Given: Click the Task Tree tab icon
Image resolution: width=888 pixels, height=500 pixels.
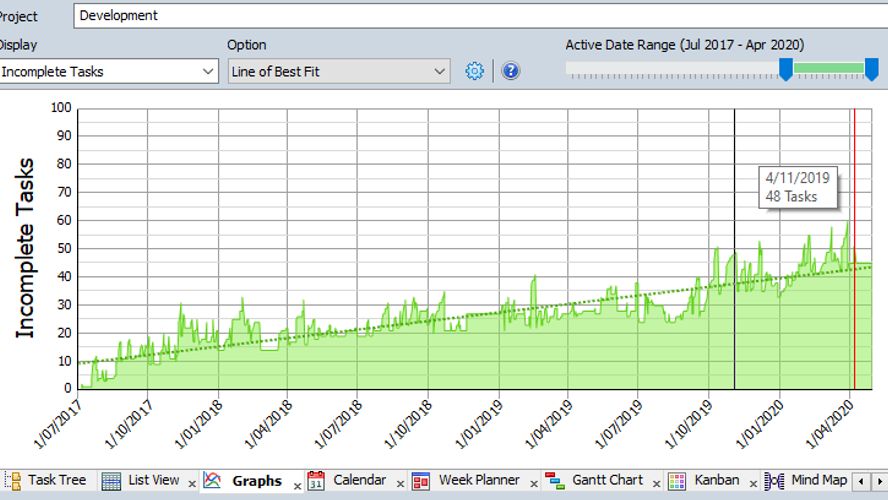Looking at the screenshot, I should pyautogui.click(x=13, y=481).
